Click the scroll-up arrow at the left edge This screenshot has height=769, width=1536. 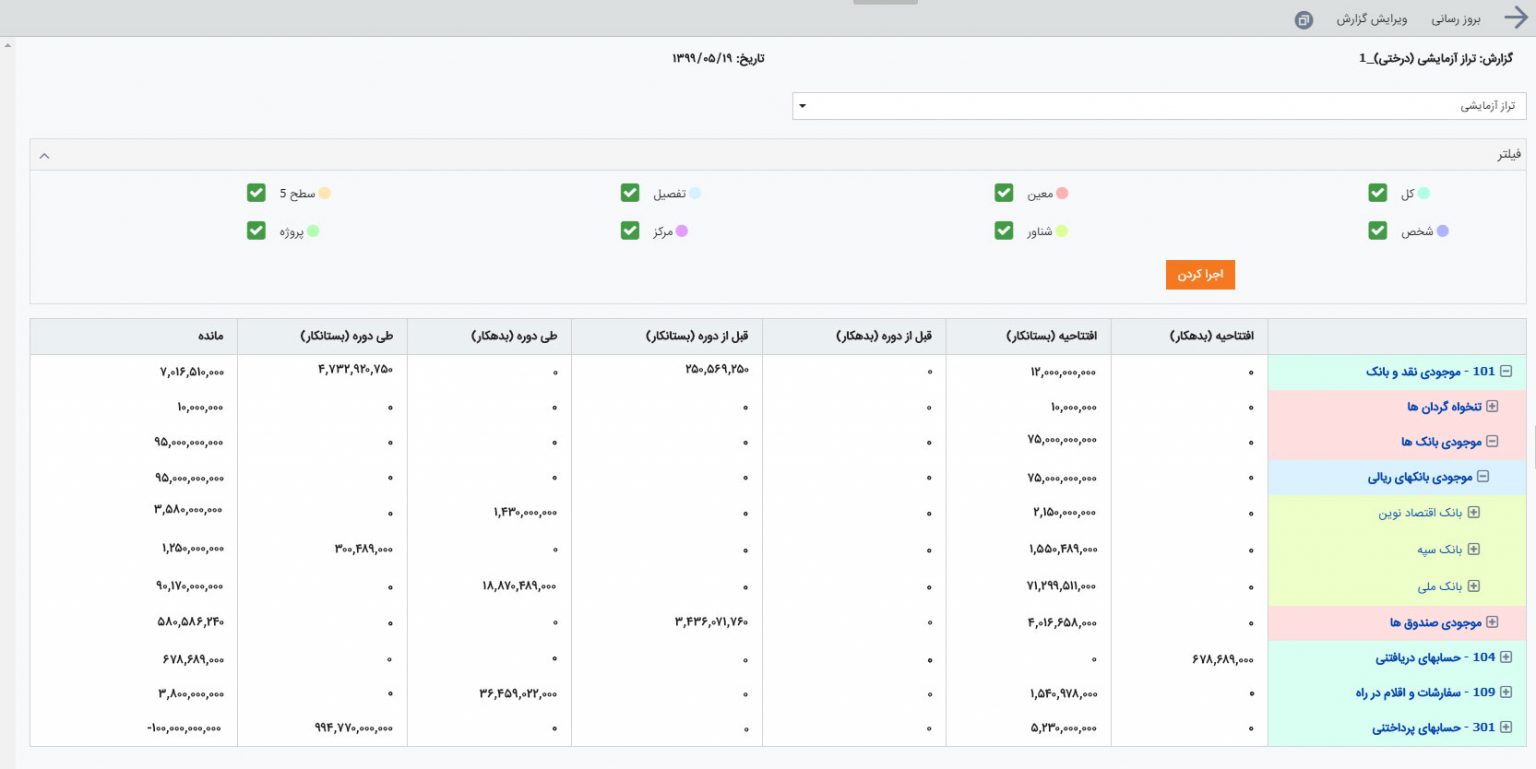[7, 46]
